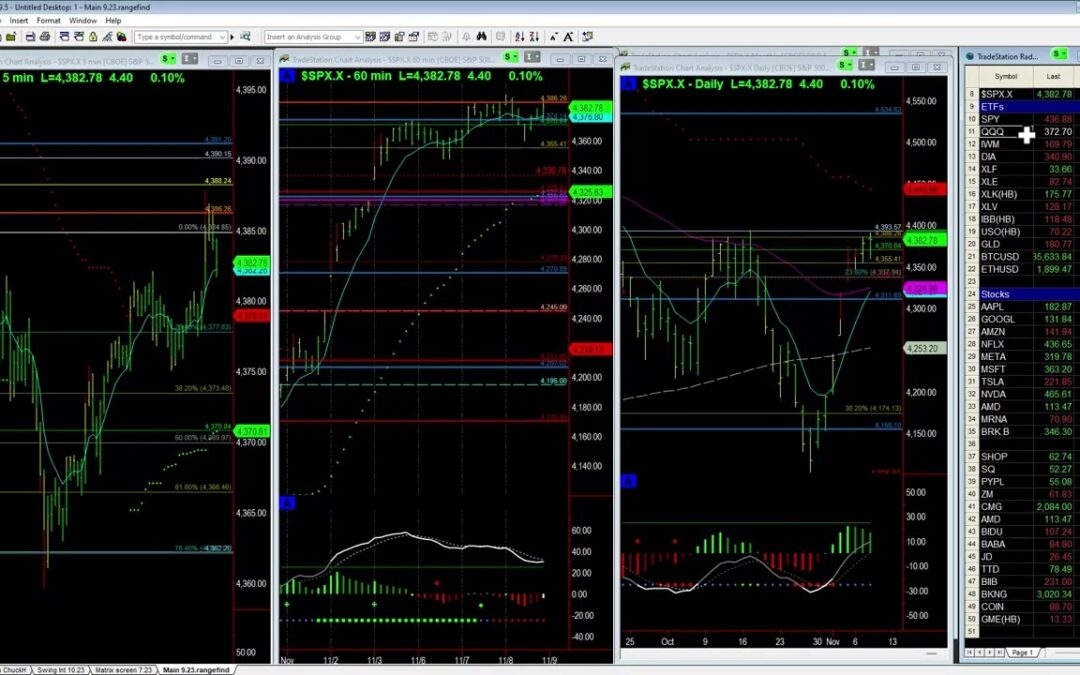Click inside the Type a symbol/command field

click(176, 37)
